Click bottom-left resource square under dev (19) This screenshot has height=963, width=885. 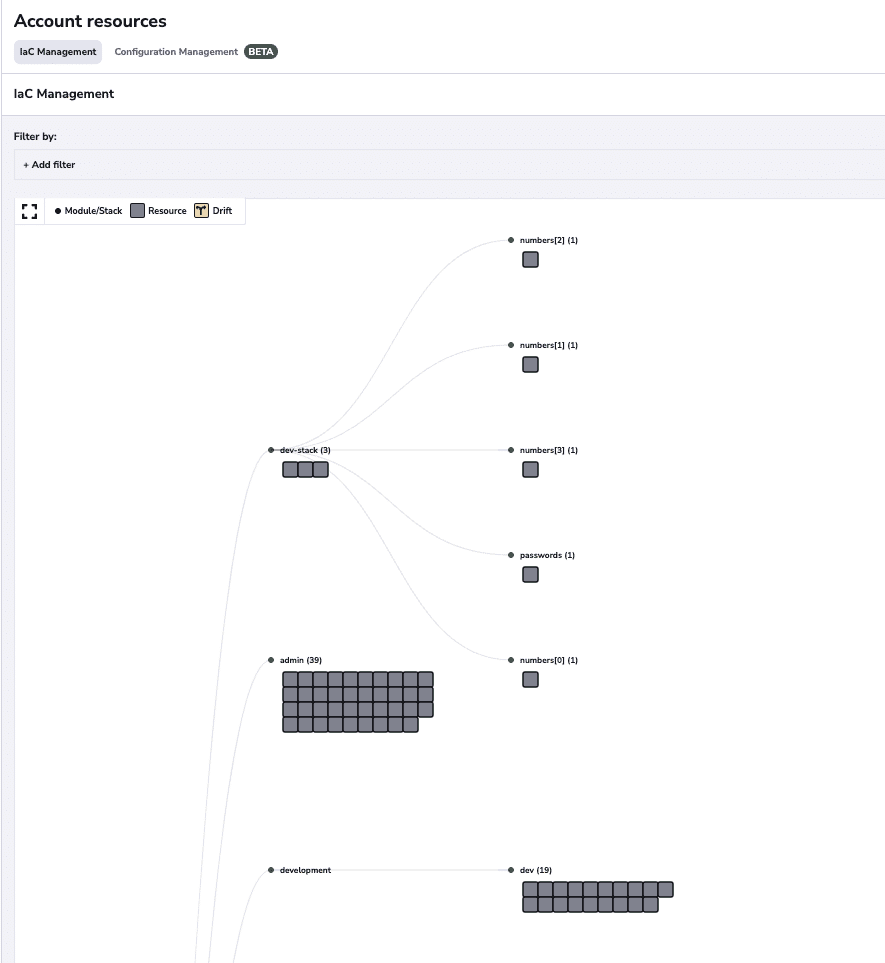click(x=530, y=905)
